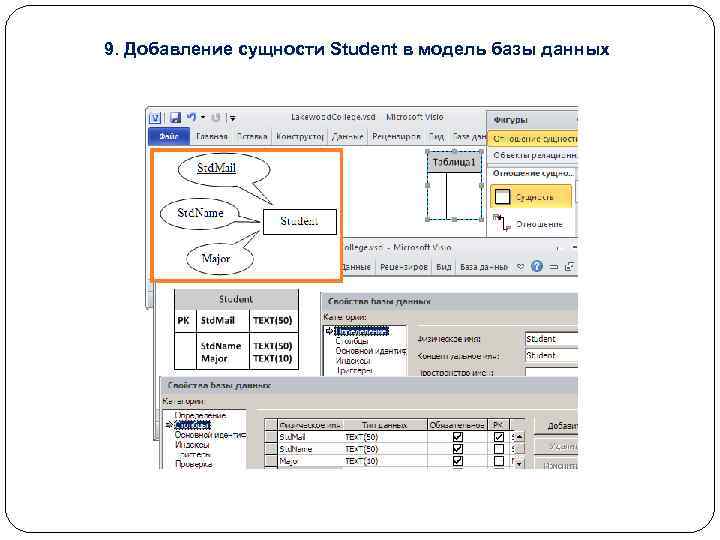The image size is (720, 540).
Task: Open the Вид tab in upper window
Action: tap(436, 136)
